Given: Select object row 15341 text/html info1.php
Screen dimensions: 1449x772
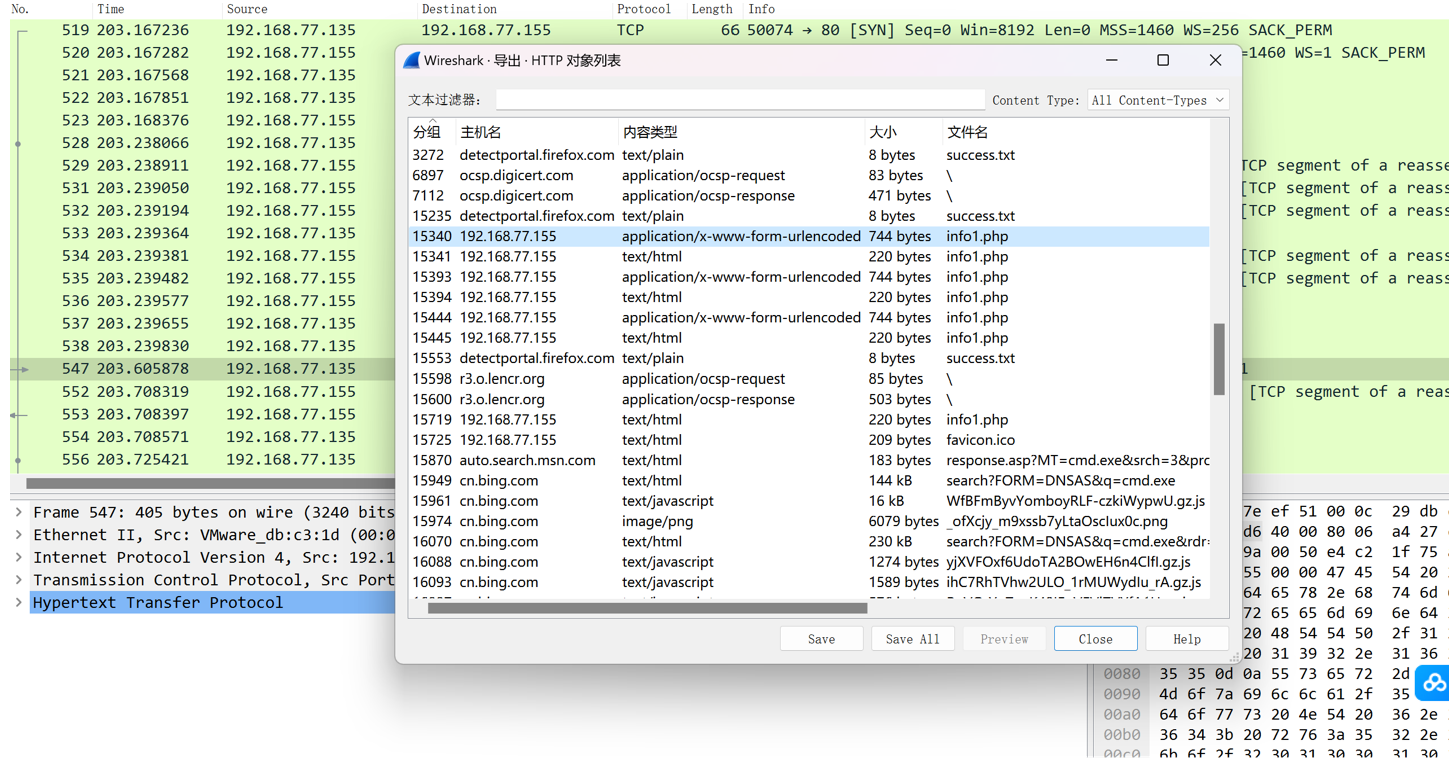Looking at the screenshot, I should tap(809, 257).
